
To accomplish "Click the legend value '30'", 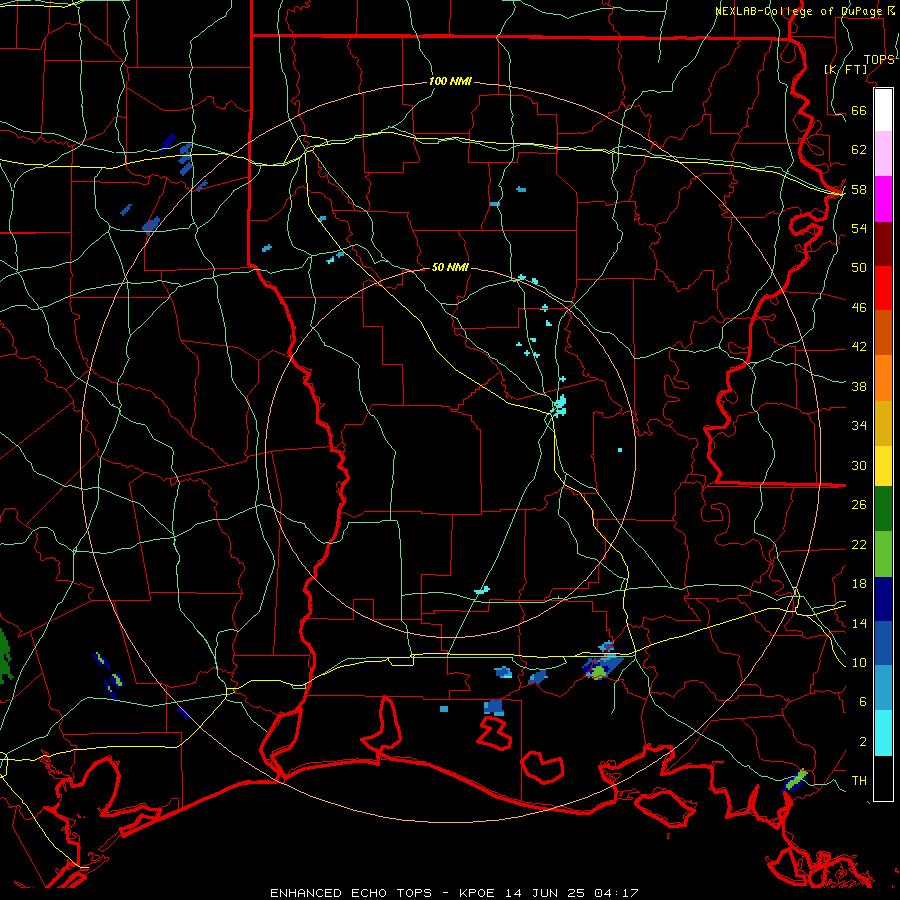I will pyautogui.click(x=859, y=465).
